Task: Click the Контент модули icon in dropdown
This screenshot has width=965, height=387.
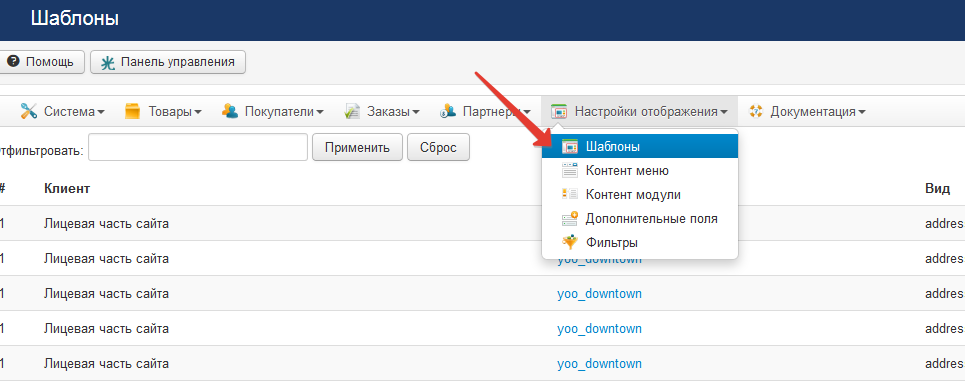Action: [x=571, y=194]
